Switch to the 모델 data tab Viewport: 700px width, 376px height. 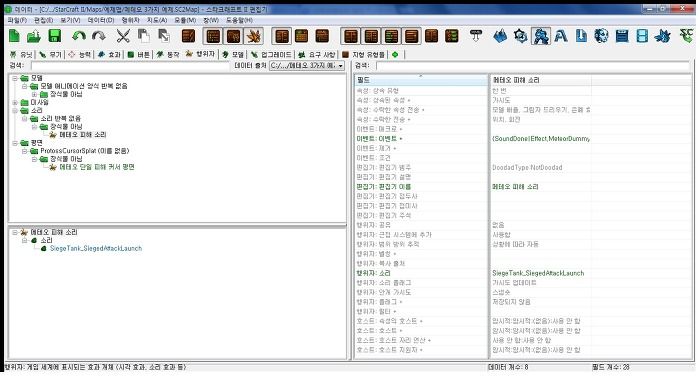(x=233, y=54)
